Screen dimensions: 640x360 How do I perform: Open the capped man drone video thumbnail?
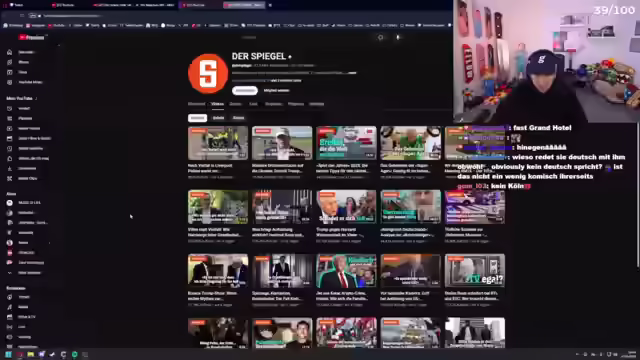[x=282, y=143]
